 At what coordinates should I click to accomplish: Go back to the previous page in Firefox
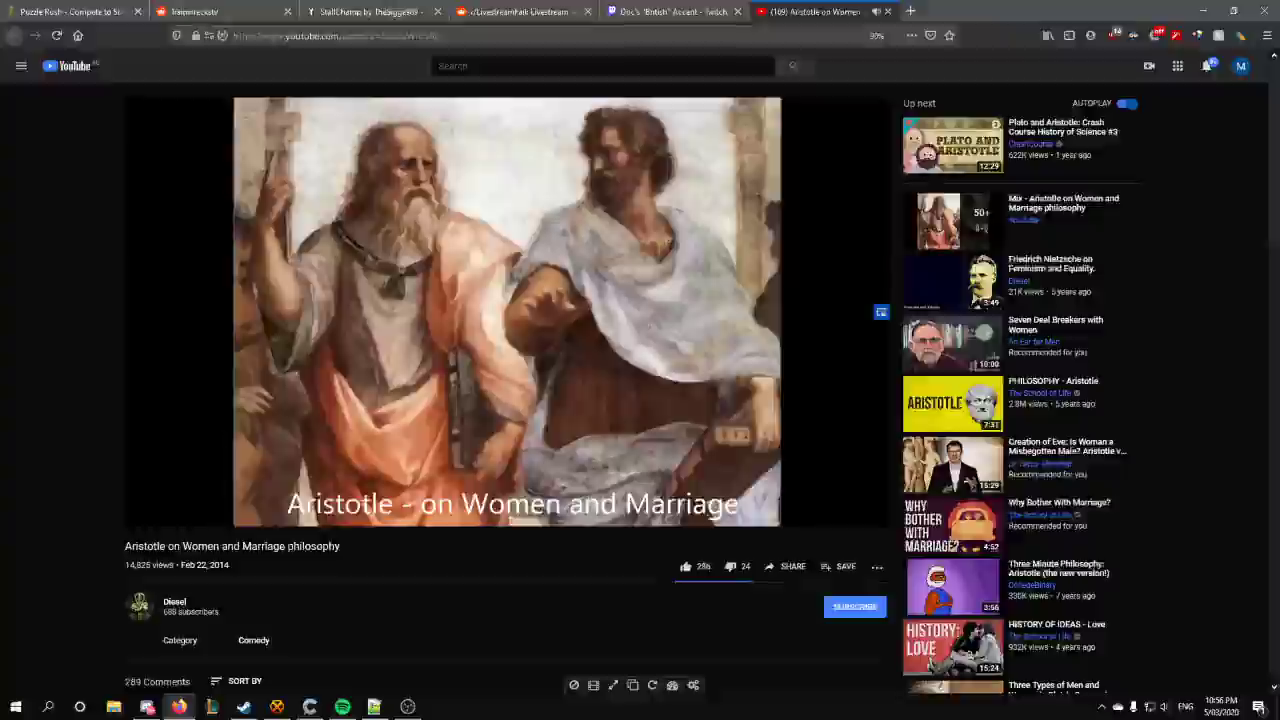(x=13, y=36)
